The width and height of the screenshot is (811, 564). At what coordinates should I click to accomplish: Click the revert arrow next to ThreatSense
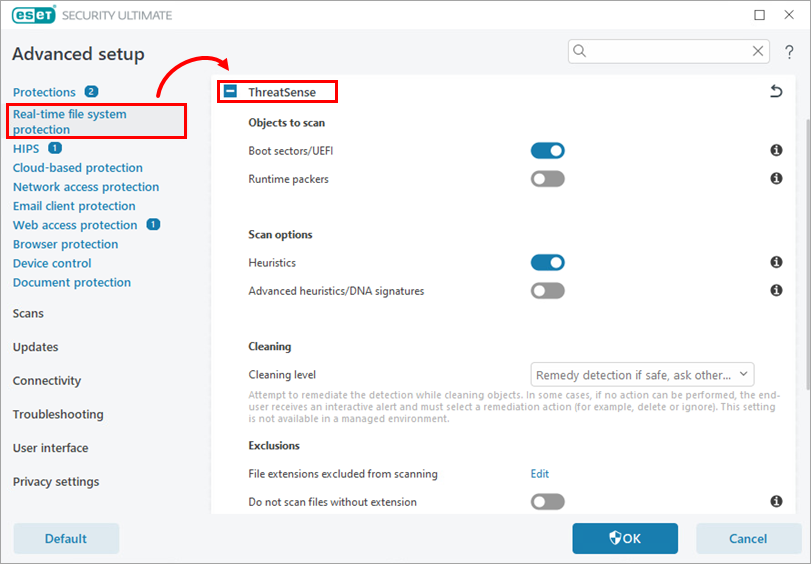776,92
